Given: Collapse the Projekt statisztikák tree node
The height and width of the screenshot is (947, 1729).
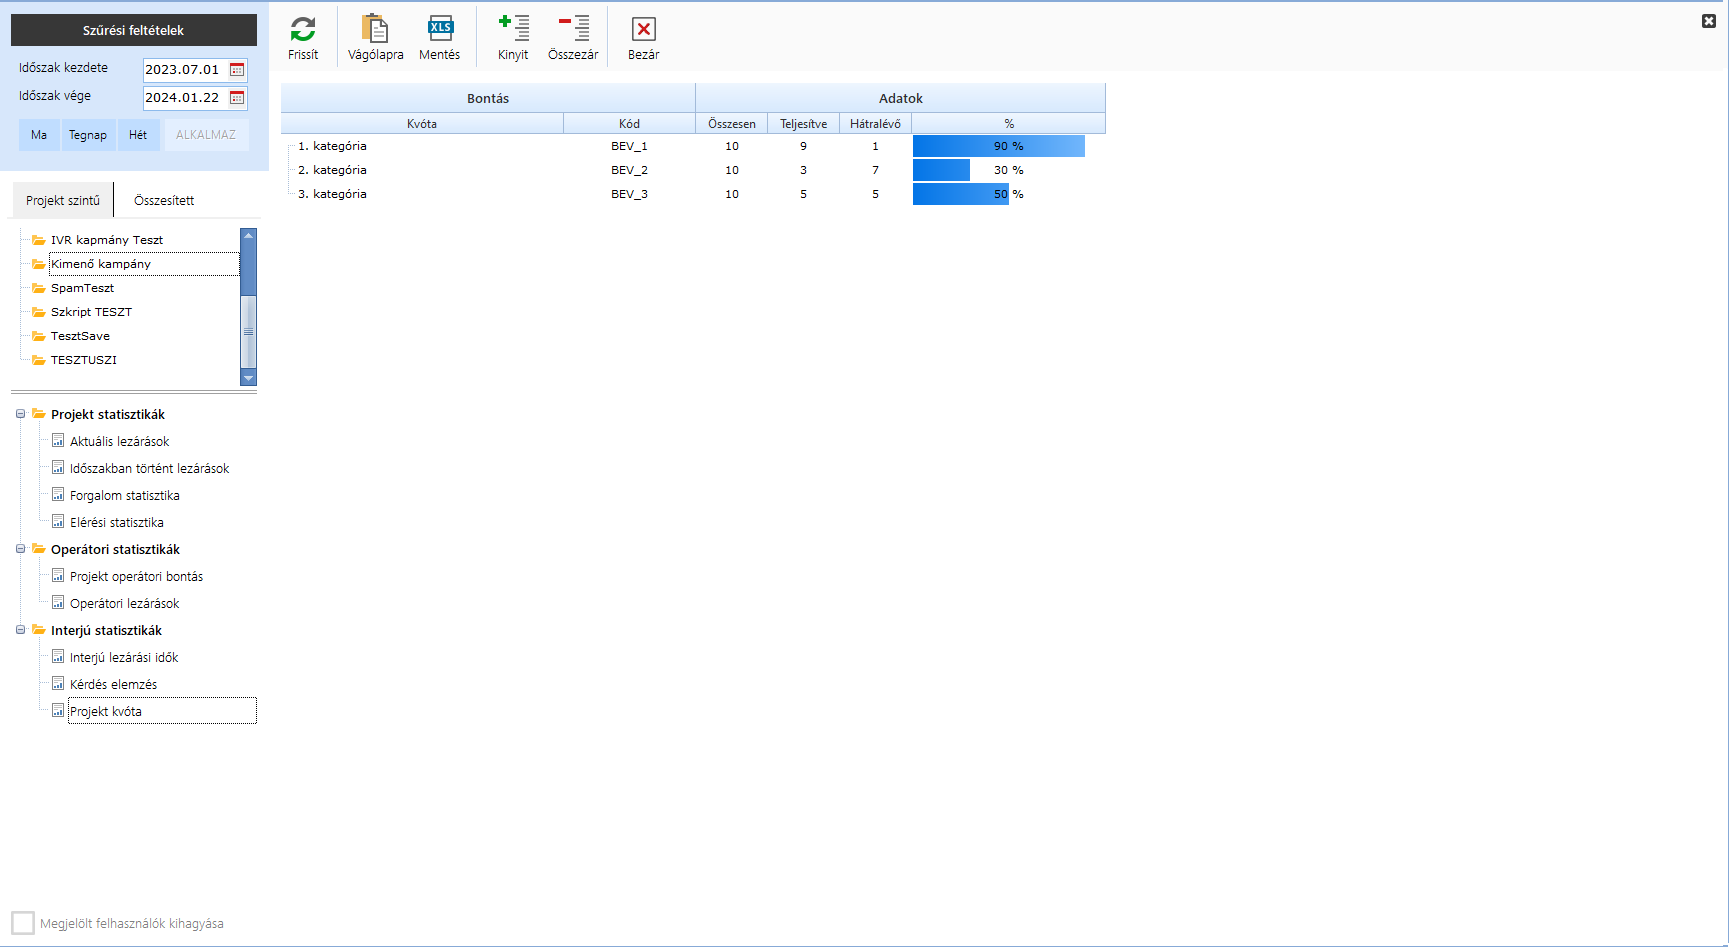Looking at the screenshot, I should (20, 414).
